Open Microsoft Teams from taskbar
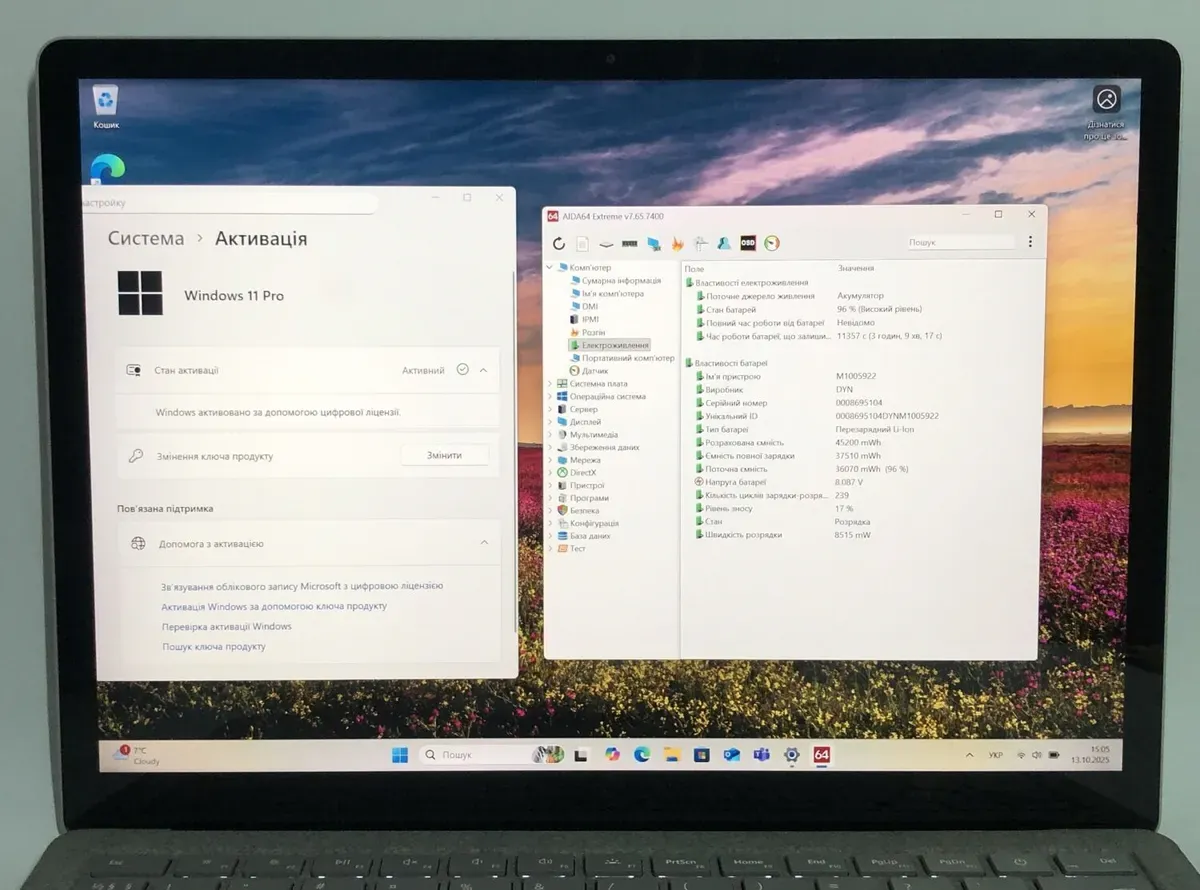This screenshot has height=890, width=1200. coord(761,755)
